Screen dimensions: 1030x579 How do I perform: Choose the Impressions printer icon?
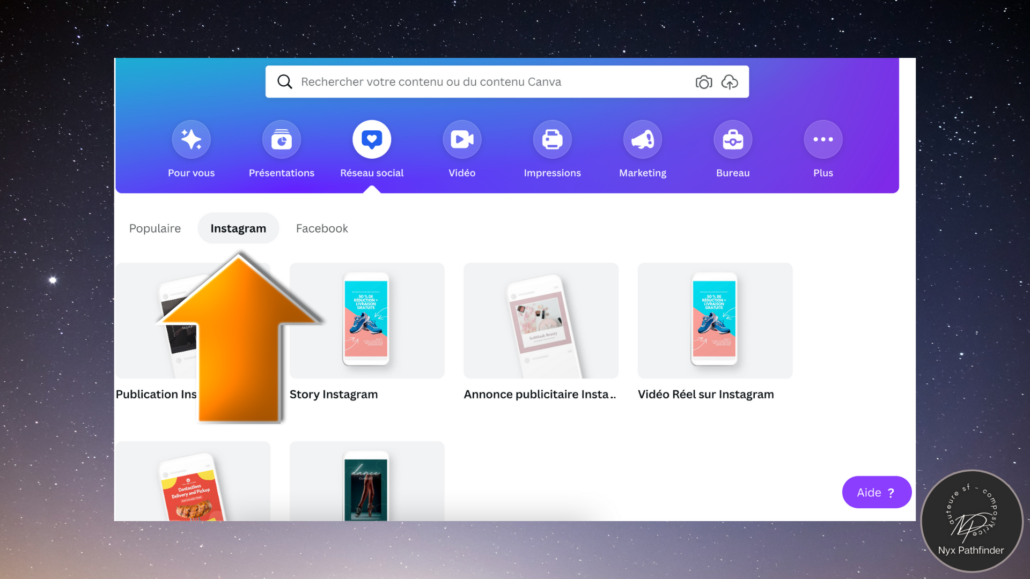(x=552, y=139)
